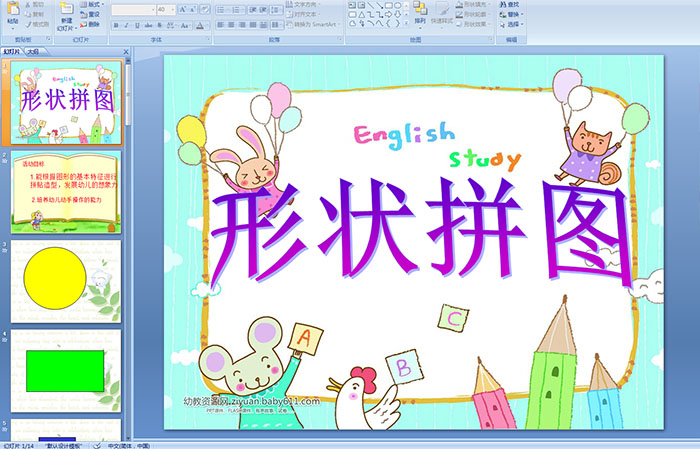The height and width of the screenshot is (449, 700).
Task: Increase font size with large A icon
Action: point(183,9)
